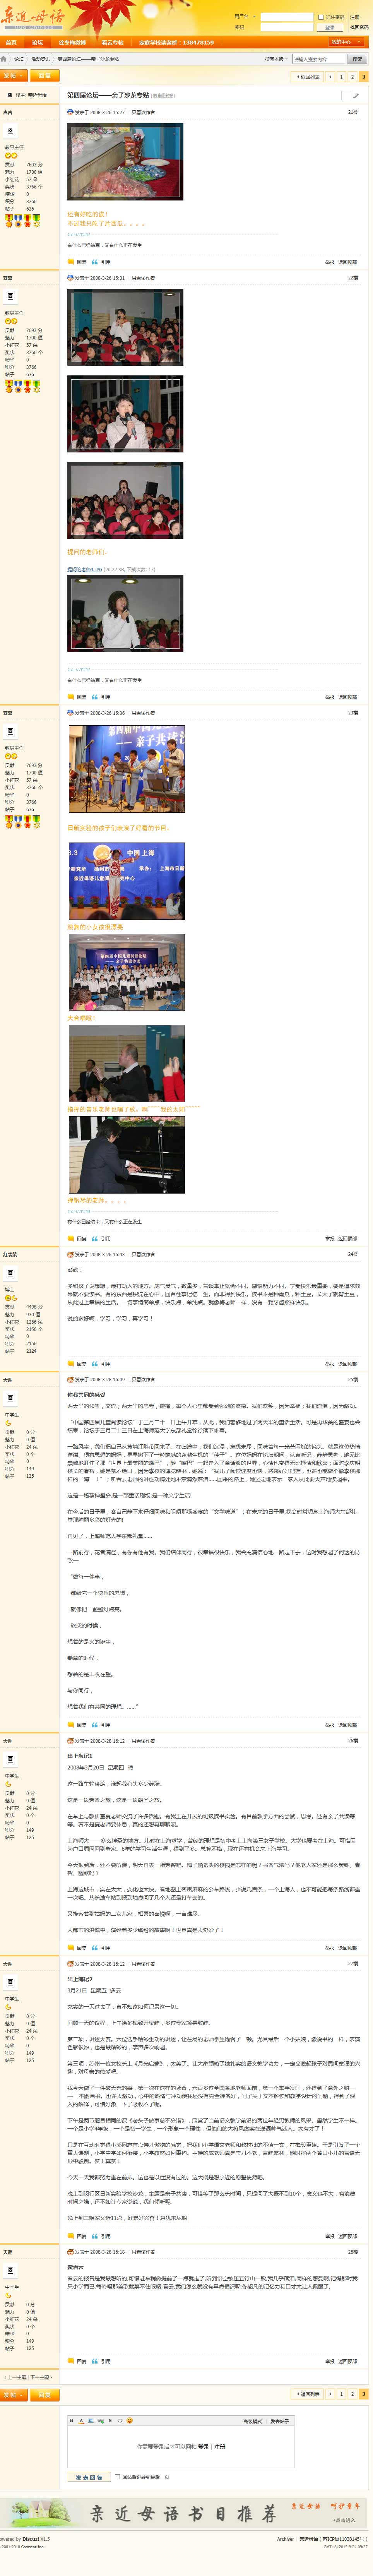This screenshot has width=373, height=2576.
Task: Click 举报 on floor 21 post
Action: pyautogui.click(x=330, y=262)
